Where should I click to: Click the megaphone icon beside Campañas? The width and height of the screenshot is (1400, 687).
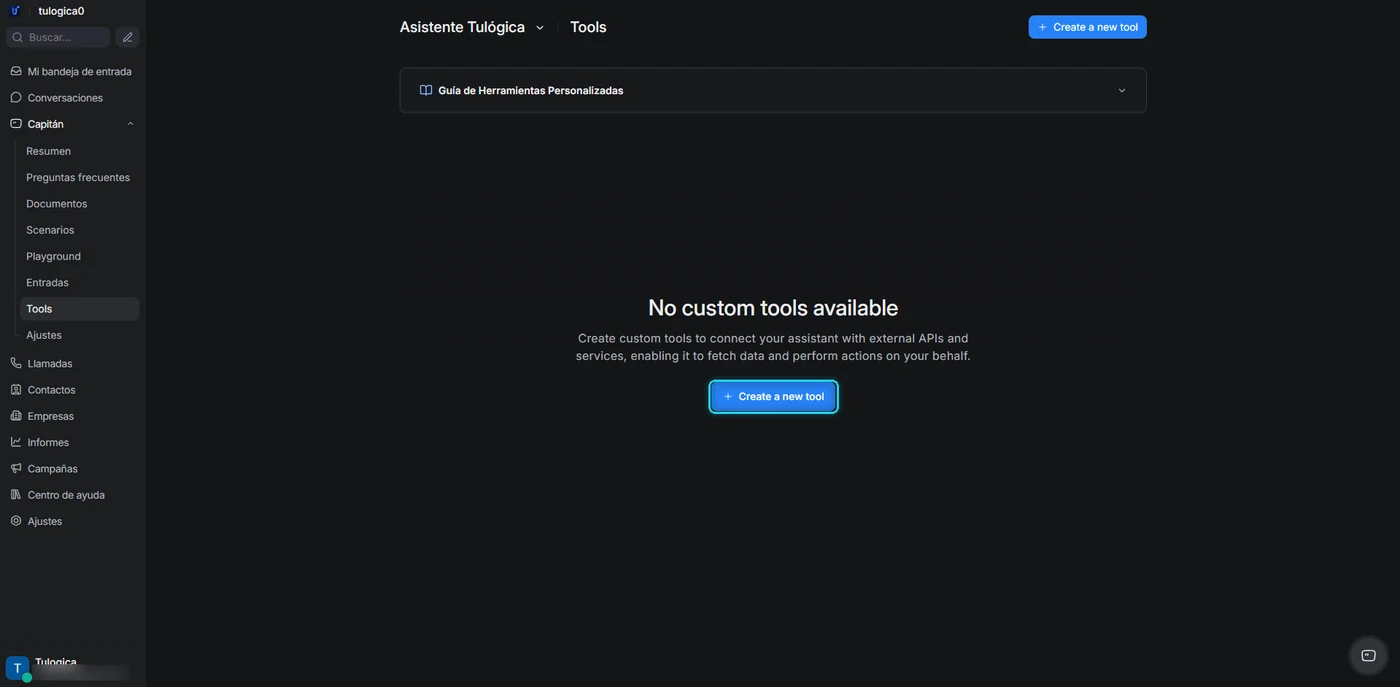click(x=16, y=468)
